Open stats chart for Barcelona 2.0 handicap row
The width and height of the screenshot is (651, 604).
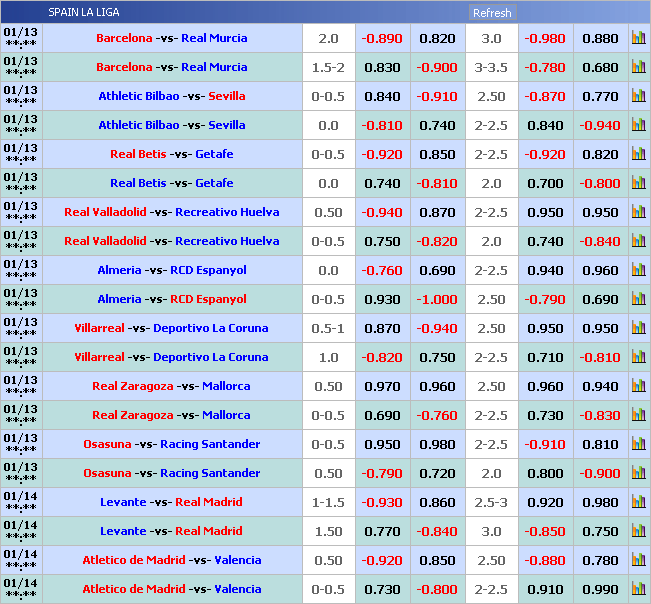pos(638,38)
